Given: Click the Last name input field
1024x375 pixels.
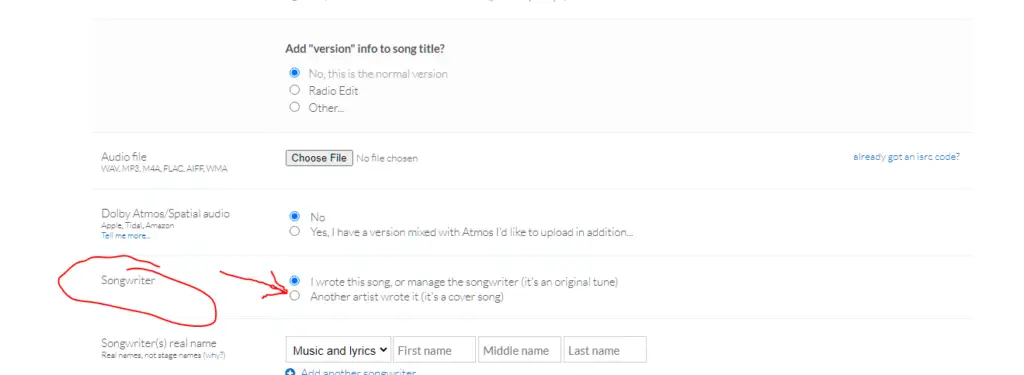Looking at the screenshot, I should pos(605,350).
